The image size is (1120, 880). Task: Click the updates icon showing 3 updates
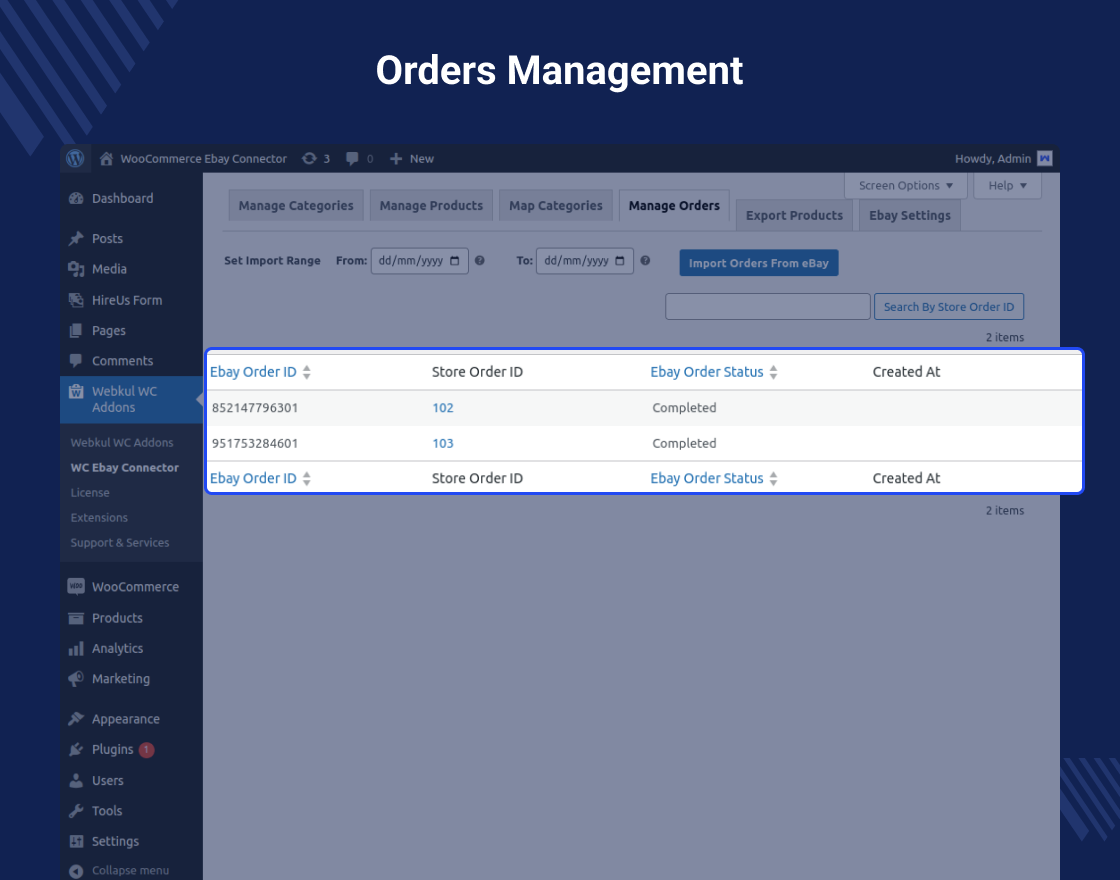(307, 158)
